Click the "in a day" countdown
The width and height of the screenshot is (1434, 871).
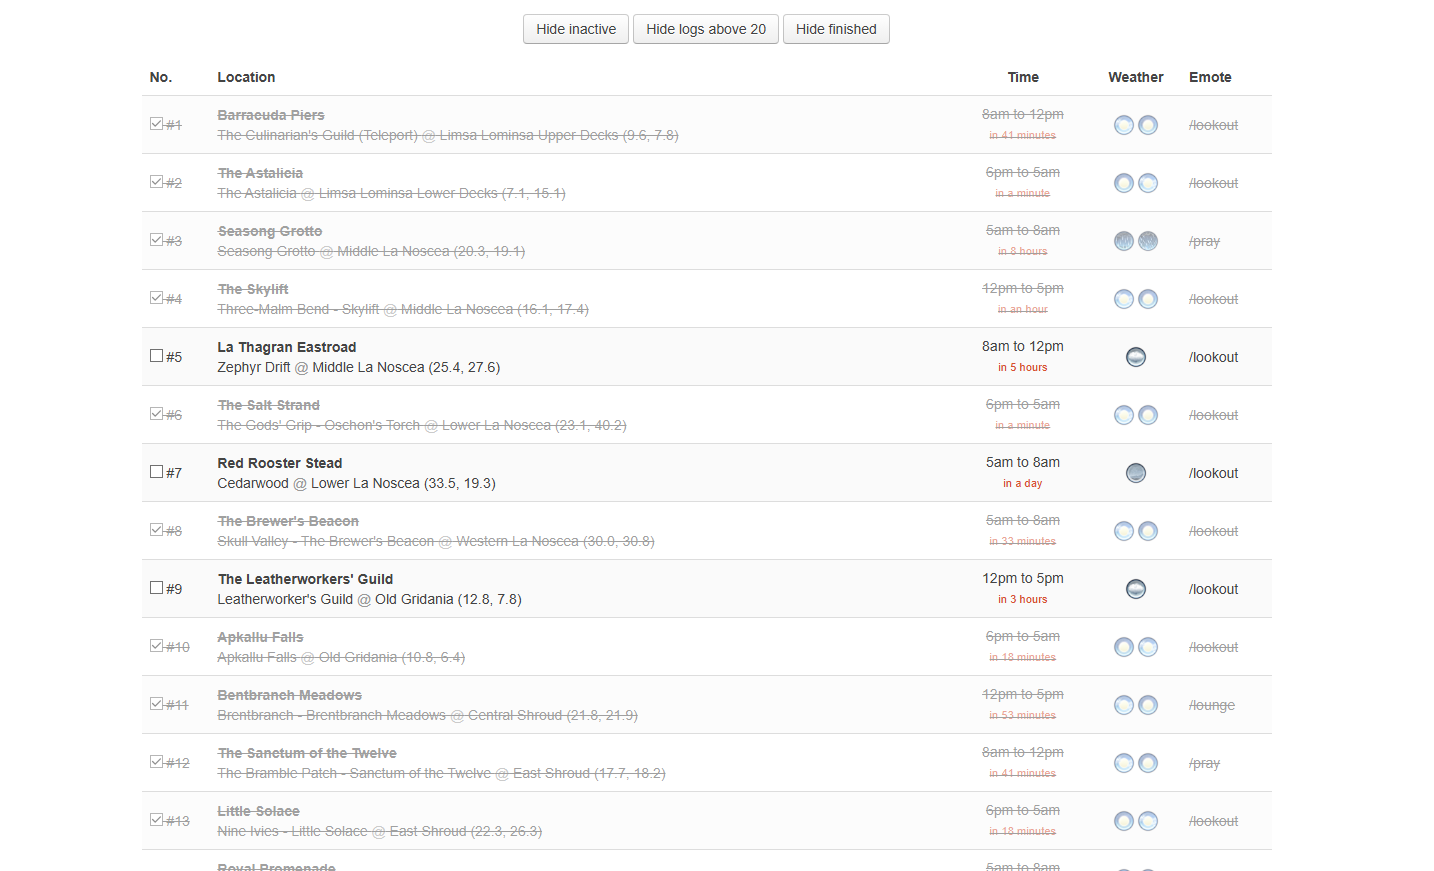(1023, 483)
